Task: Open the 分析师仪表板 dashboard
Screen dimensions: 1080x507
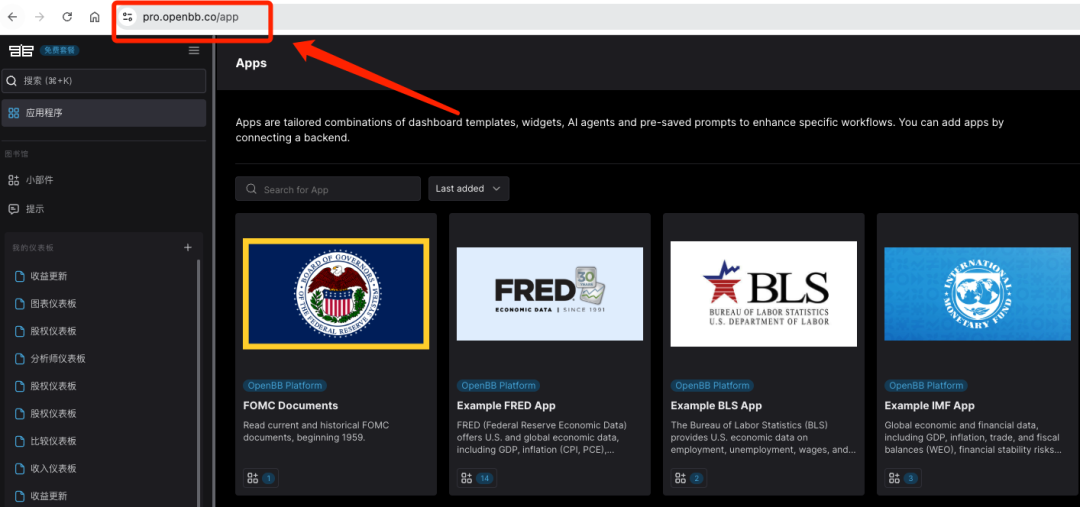Action: 58,358
